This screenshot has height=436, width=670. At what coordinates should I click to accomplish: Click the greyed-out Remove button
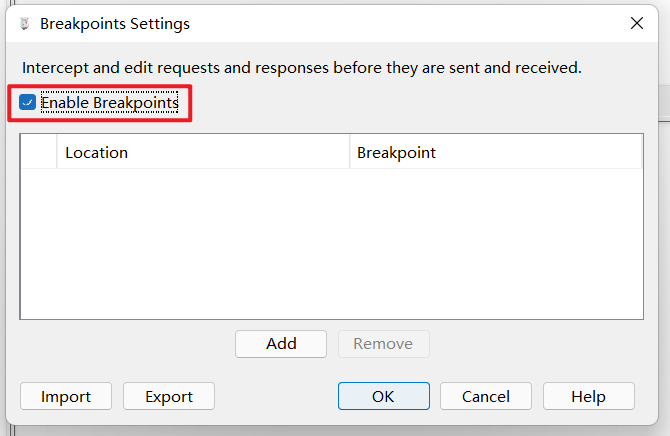click(383, 344)
